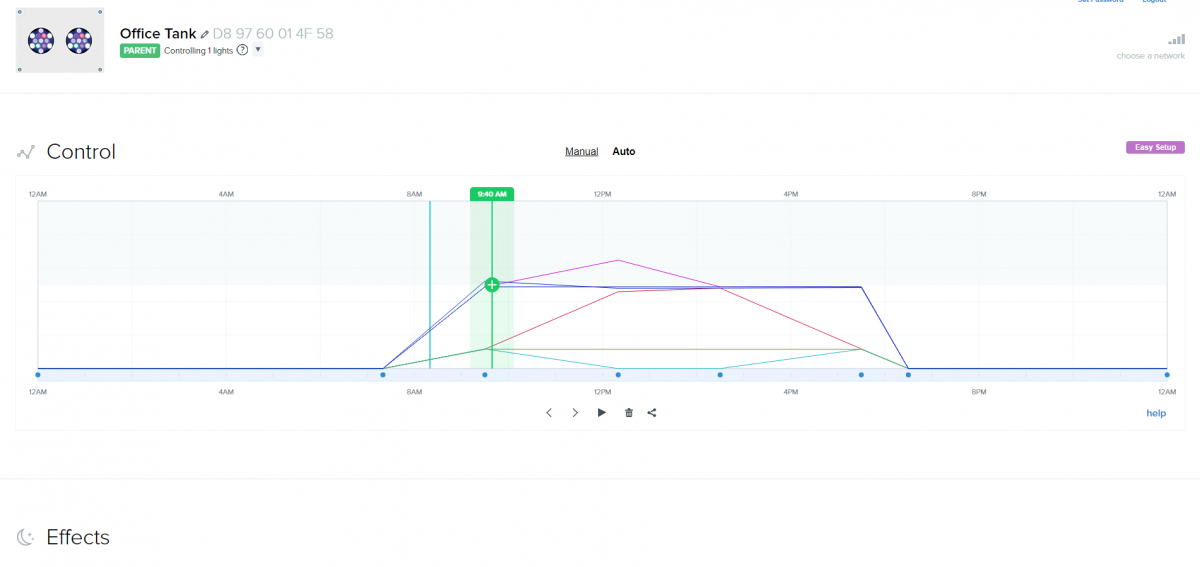
Task: Select the timeline point dot at 12AM start
Action: tap(38, 375)
